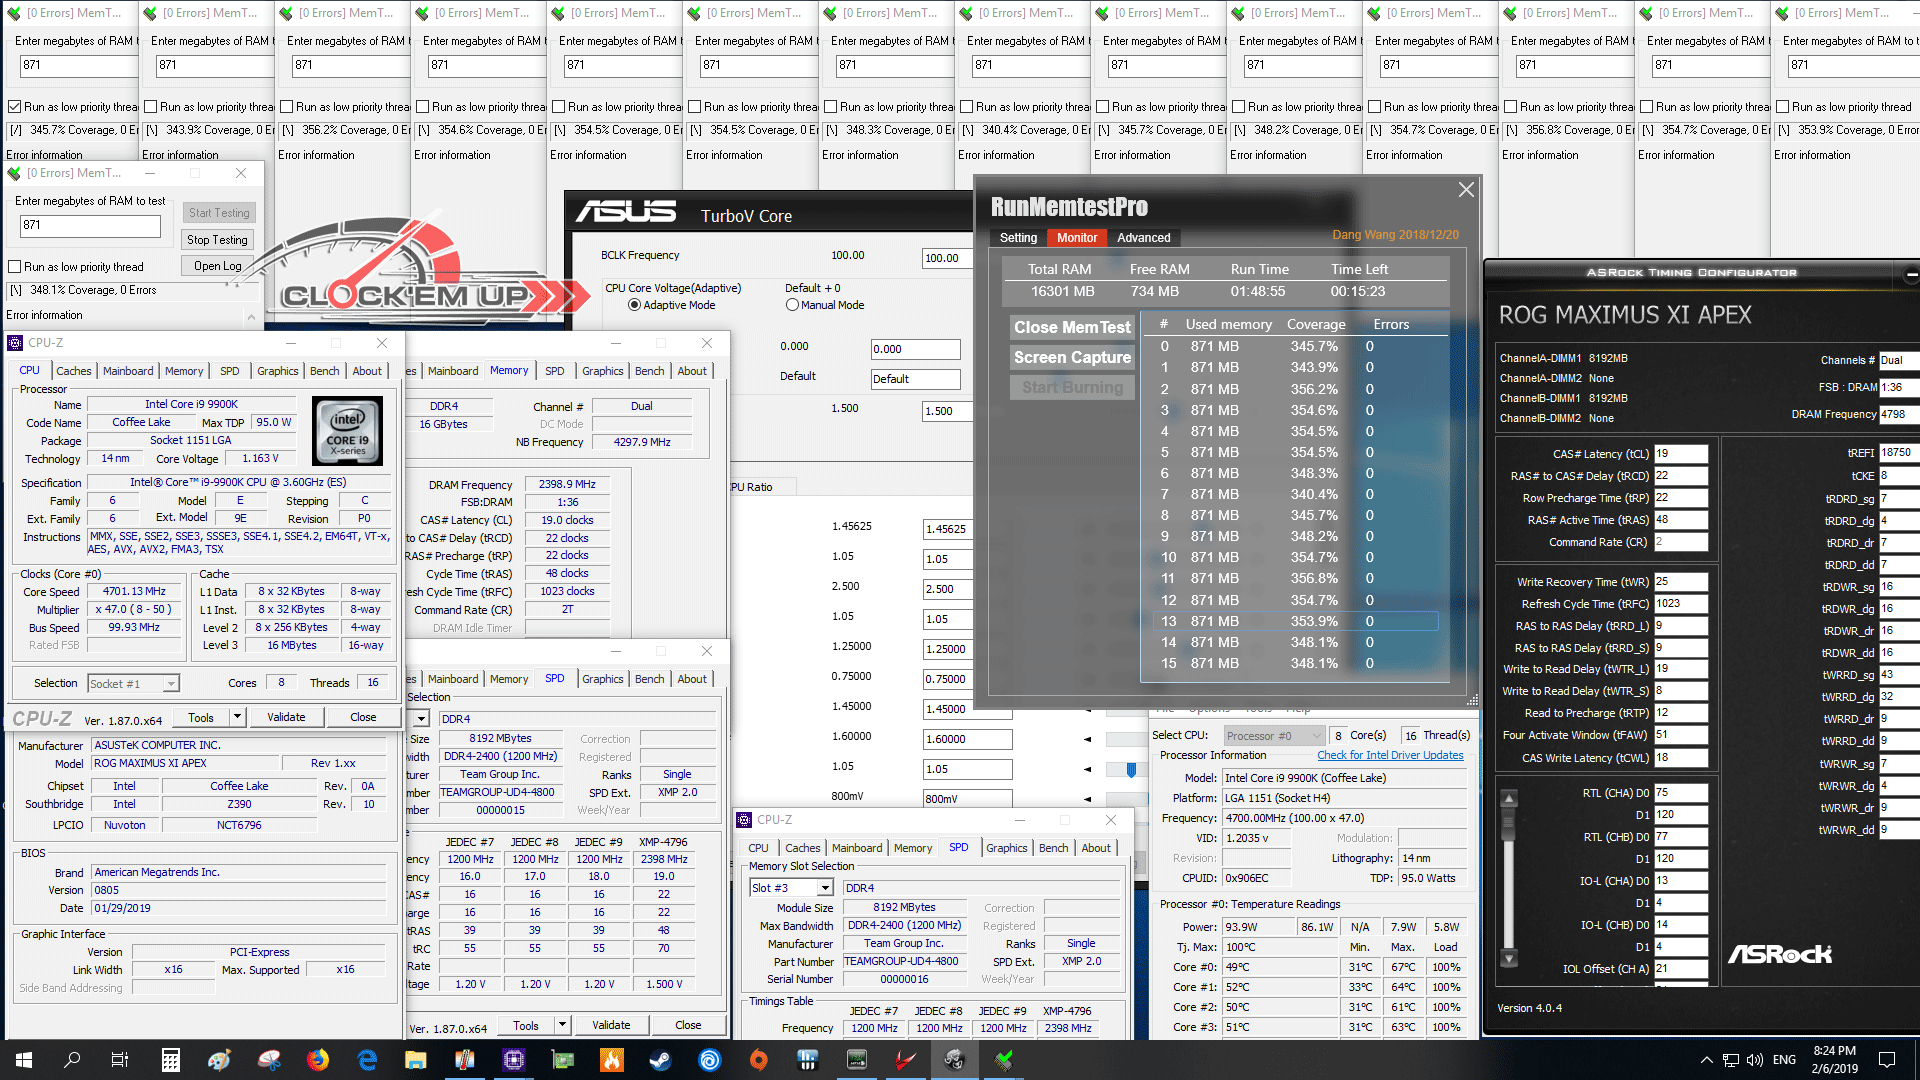The width and height of the screenshot is (1920, 1080).
Task: Click the Snipping Tool taskbar icon
Action: click(269, 1059)
